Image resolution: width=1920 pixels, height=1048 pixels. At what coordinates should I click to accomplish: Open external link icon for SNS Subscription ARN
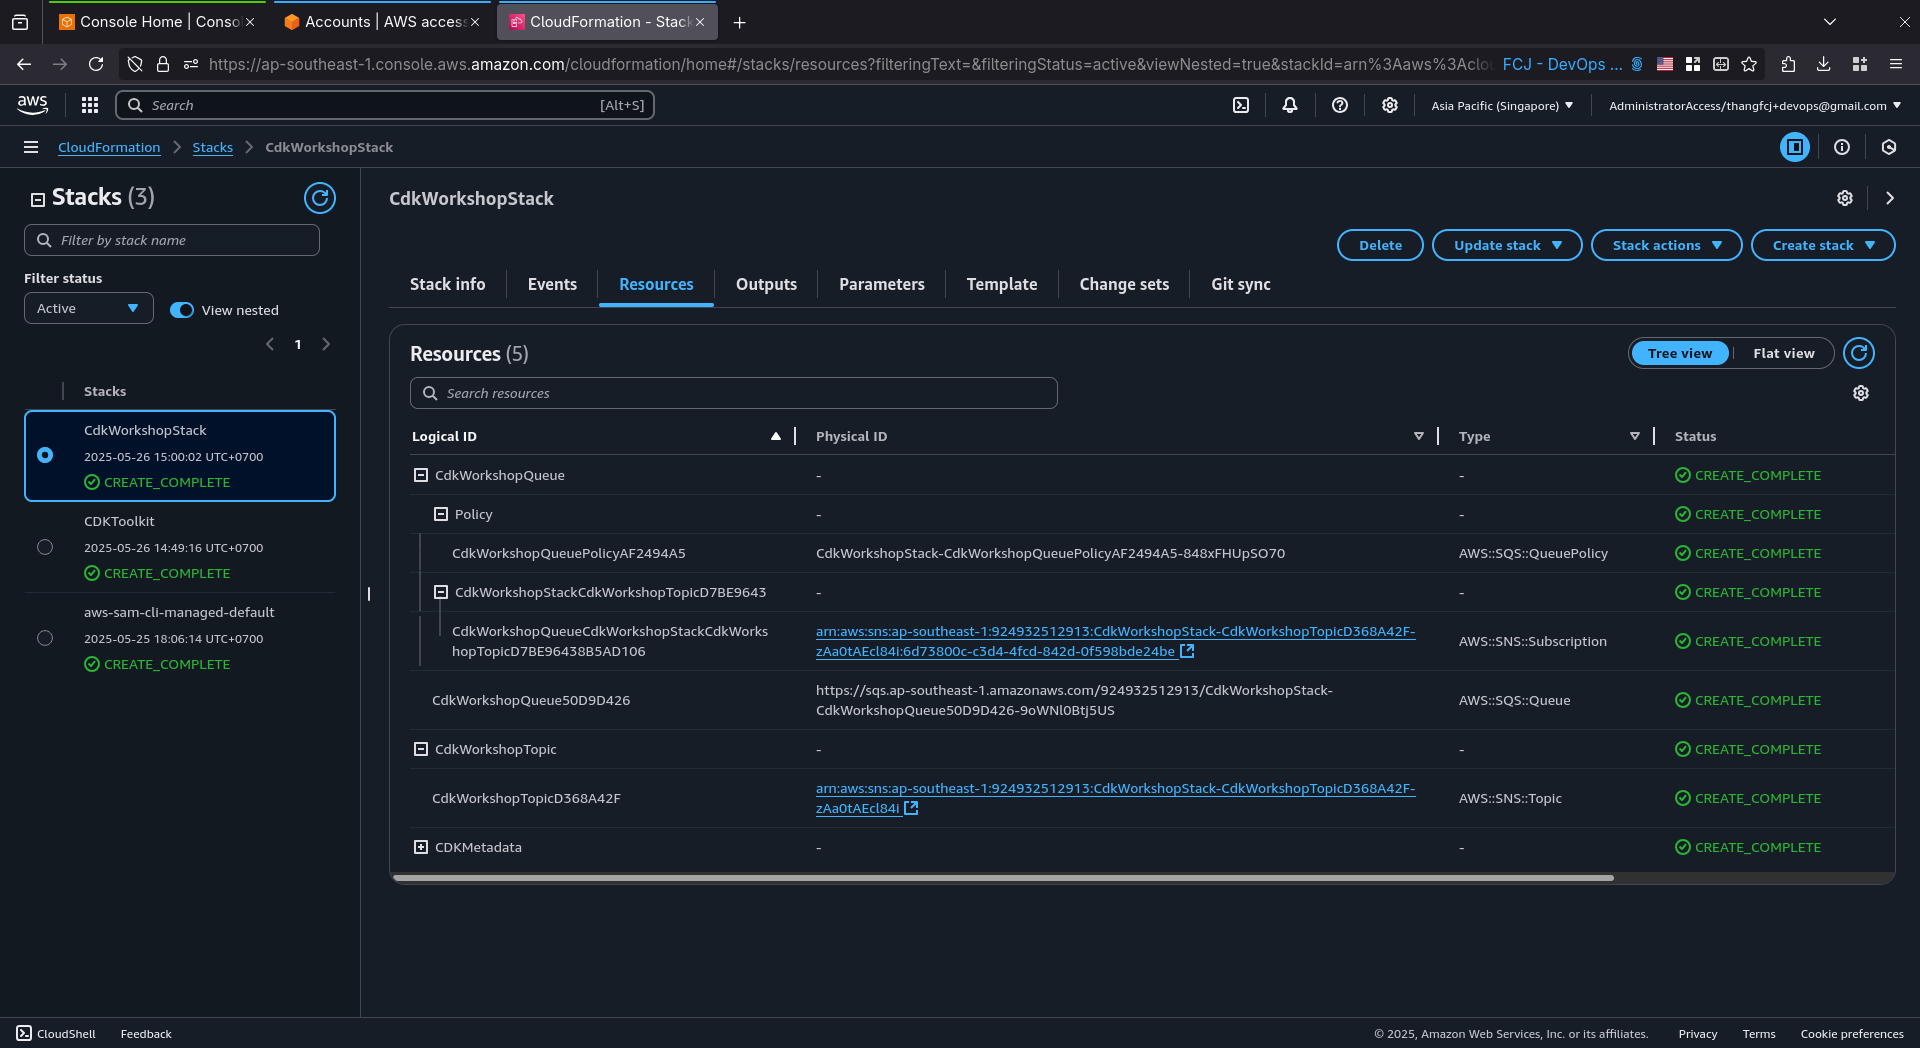point(1187,651)
